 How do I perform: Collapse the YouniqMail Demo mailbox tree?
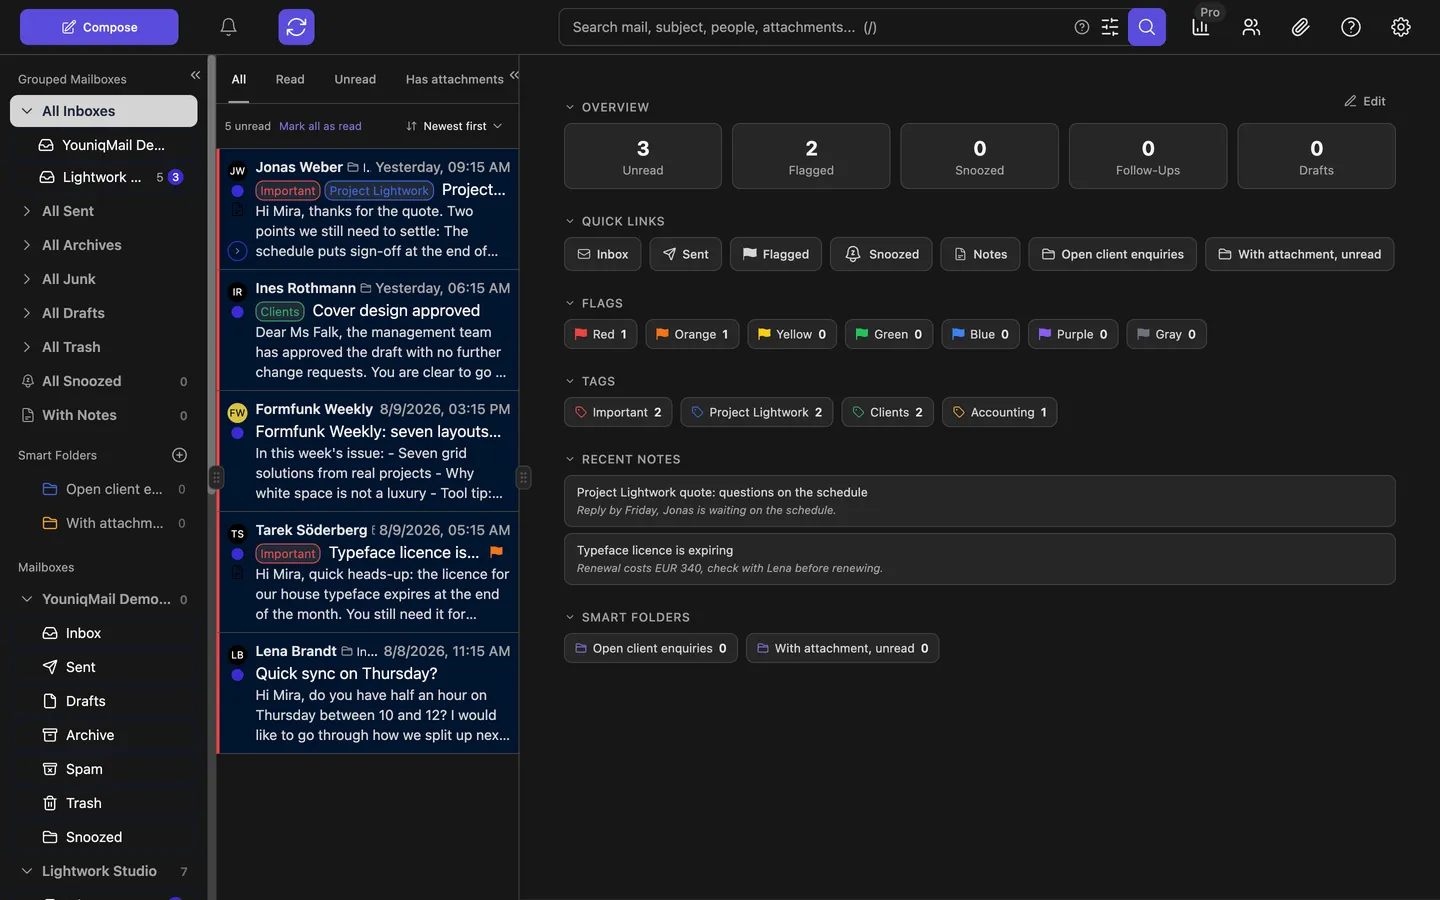point(27,599)
